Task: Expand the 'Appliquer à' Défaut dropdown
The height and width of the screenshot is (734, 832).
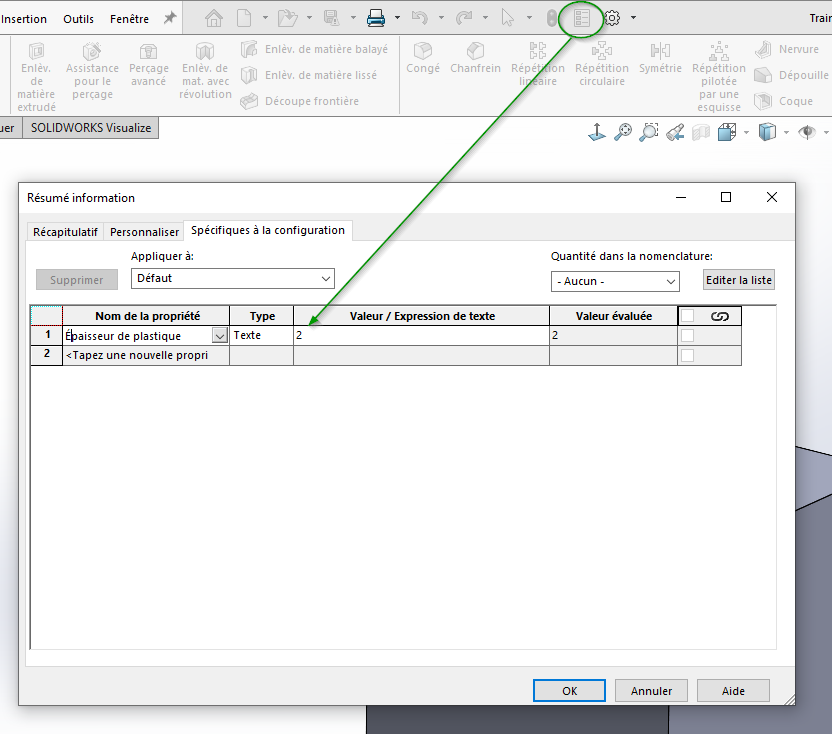Action: tap(326, 279)
